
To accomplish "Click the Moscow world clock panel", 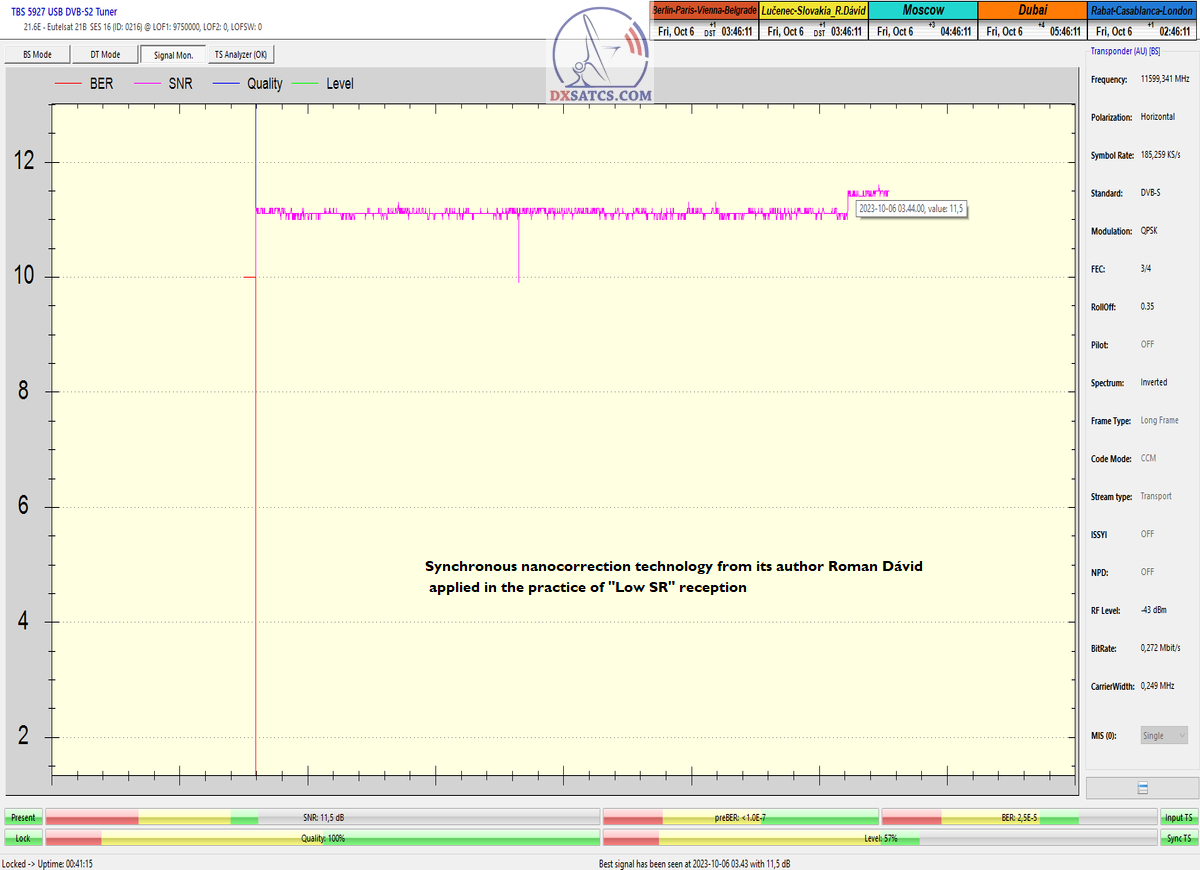I will coord(923,21).
